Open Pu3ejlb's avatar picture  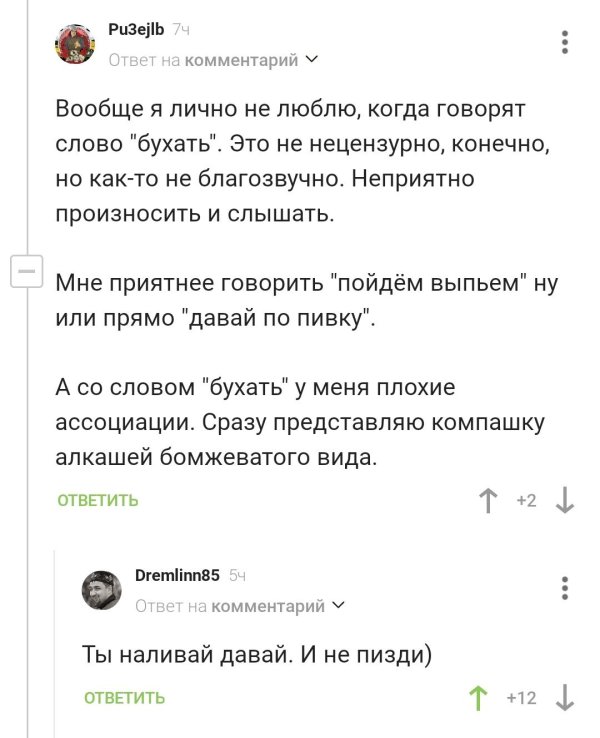[75, 44]
